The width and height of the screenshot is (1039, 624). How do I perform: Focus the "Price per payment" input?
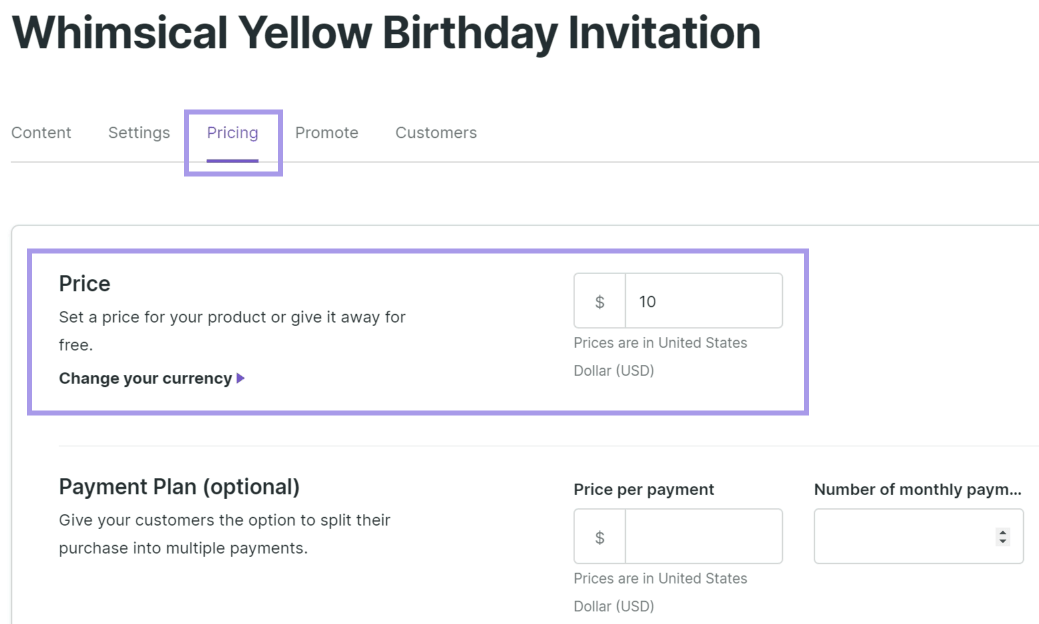[703, 537]
